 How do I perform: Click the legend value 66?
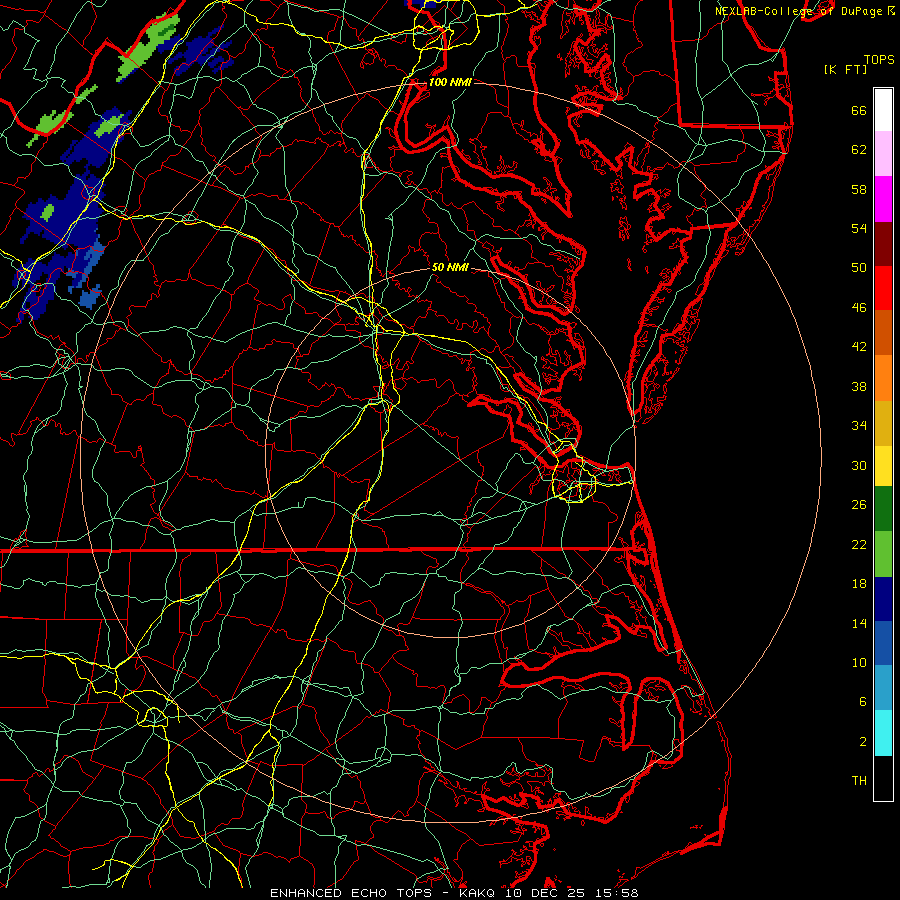click(x=859, y=111)
